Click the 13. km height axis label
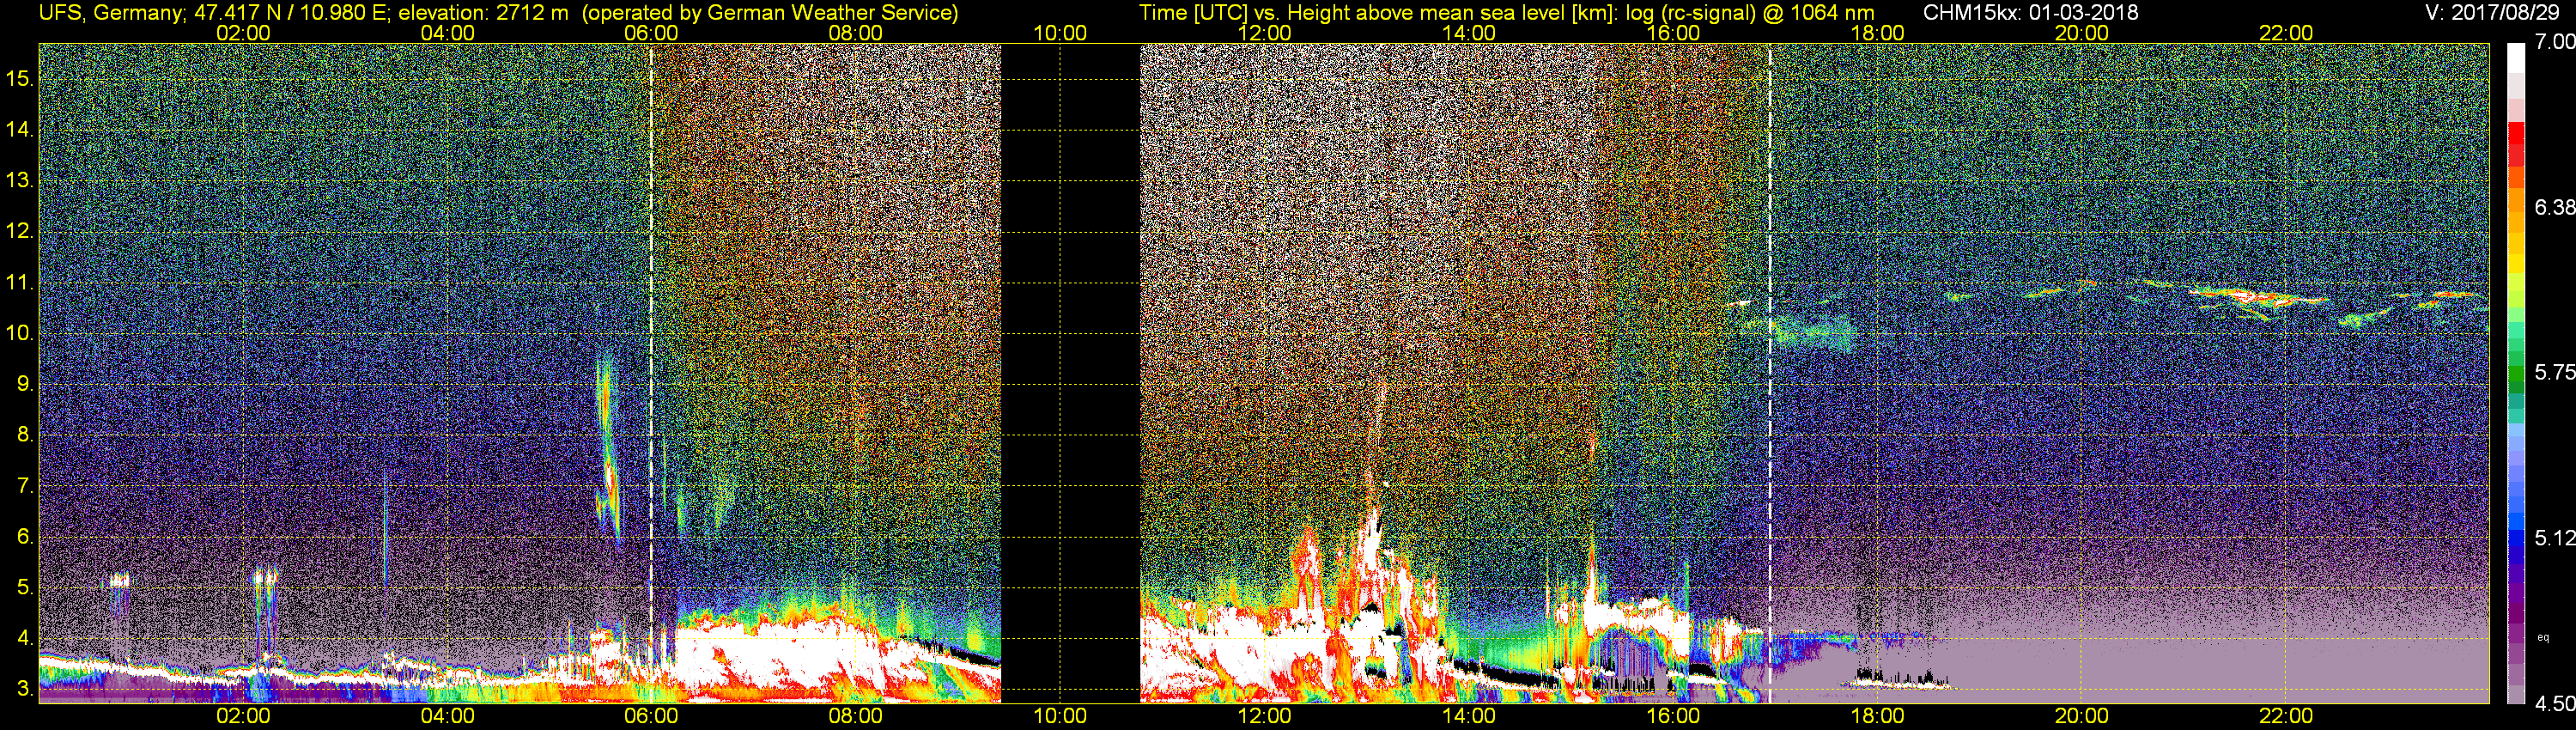The width and height of the screenshot is (2576, 730). pyautogui.click(x=20, y=180)
